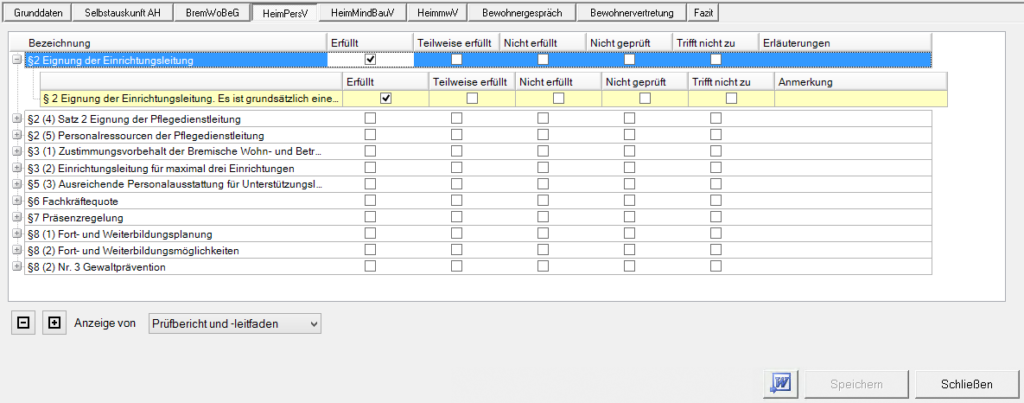The image size is (1024, 403).
Task: Collapse §2 Eignung der Einrichtungsleitung tree node
Action: (x=17, y=61)
